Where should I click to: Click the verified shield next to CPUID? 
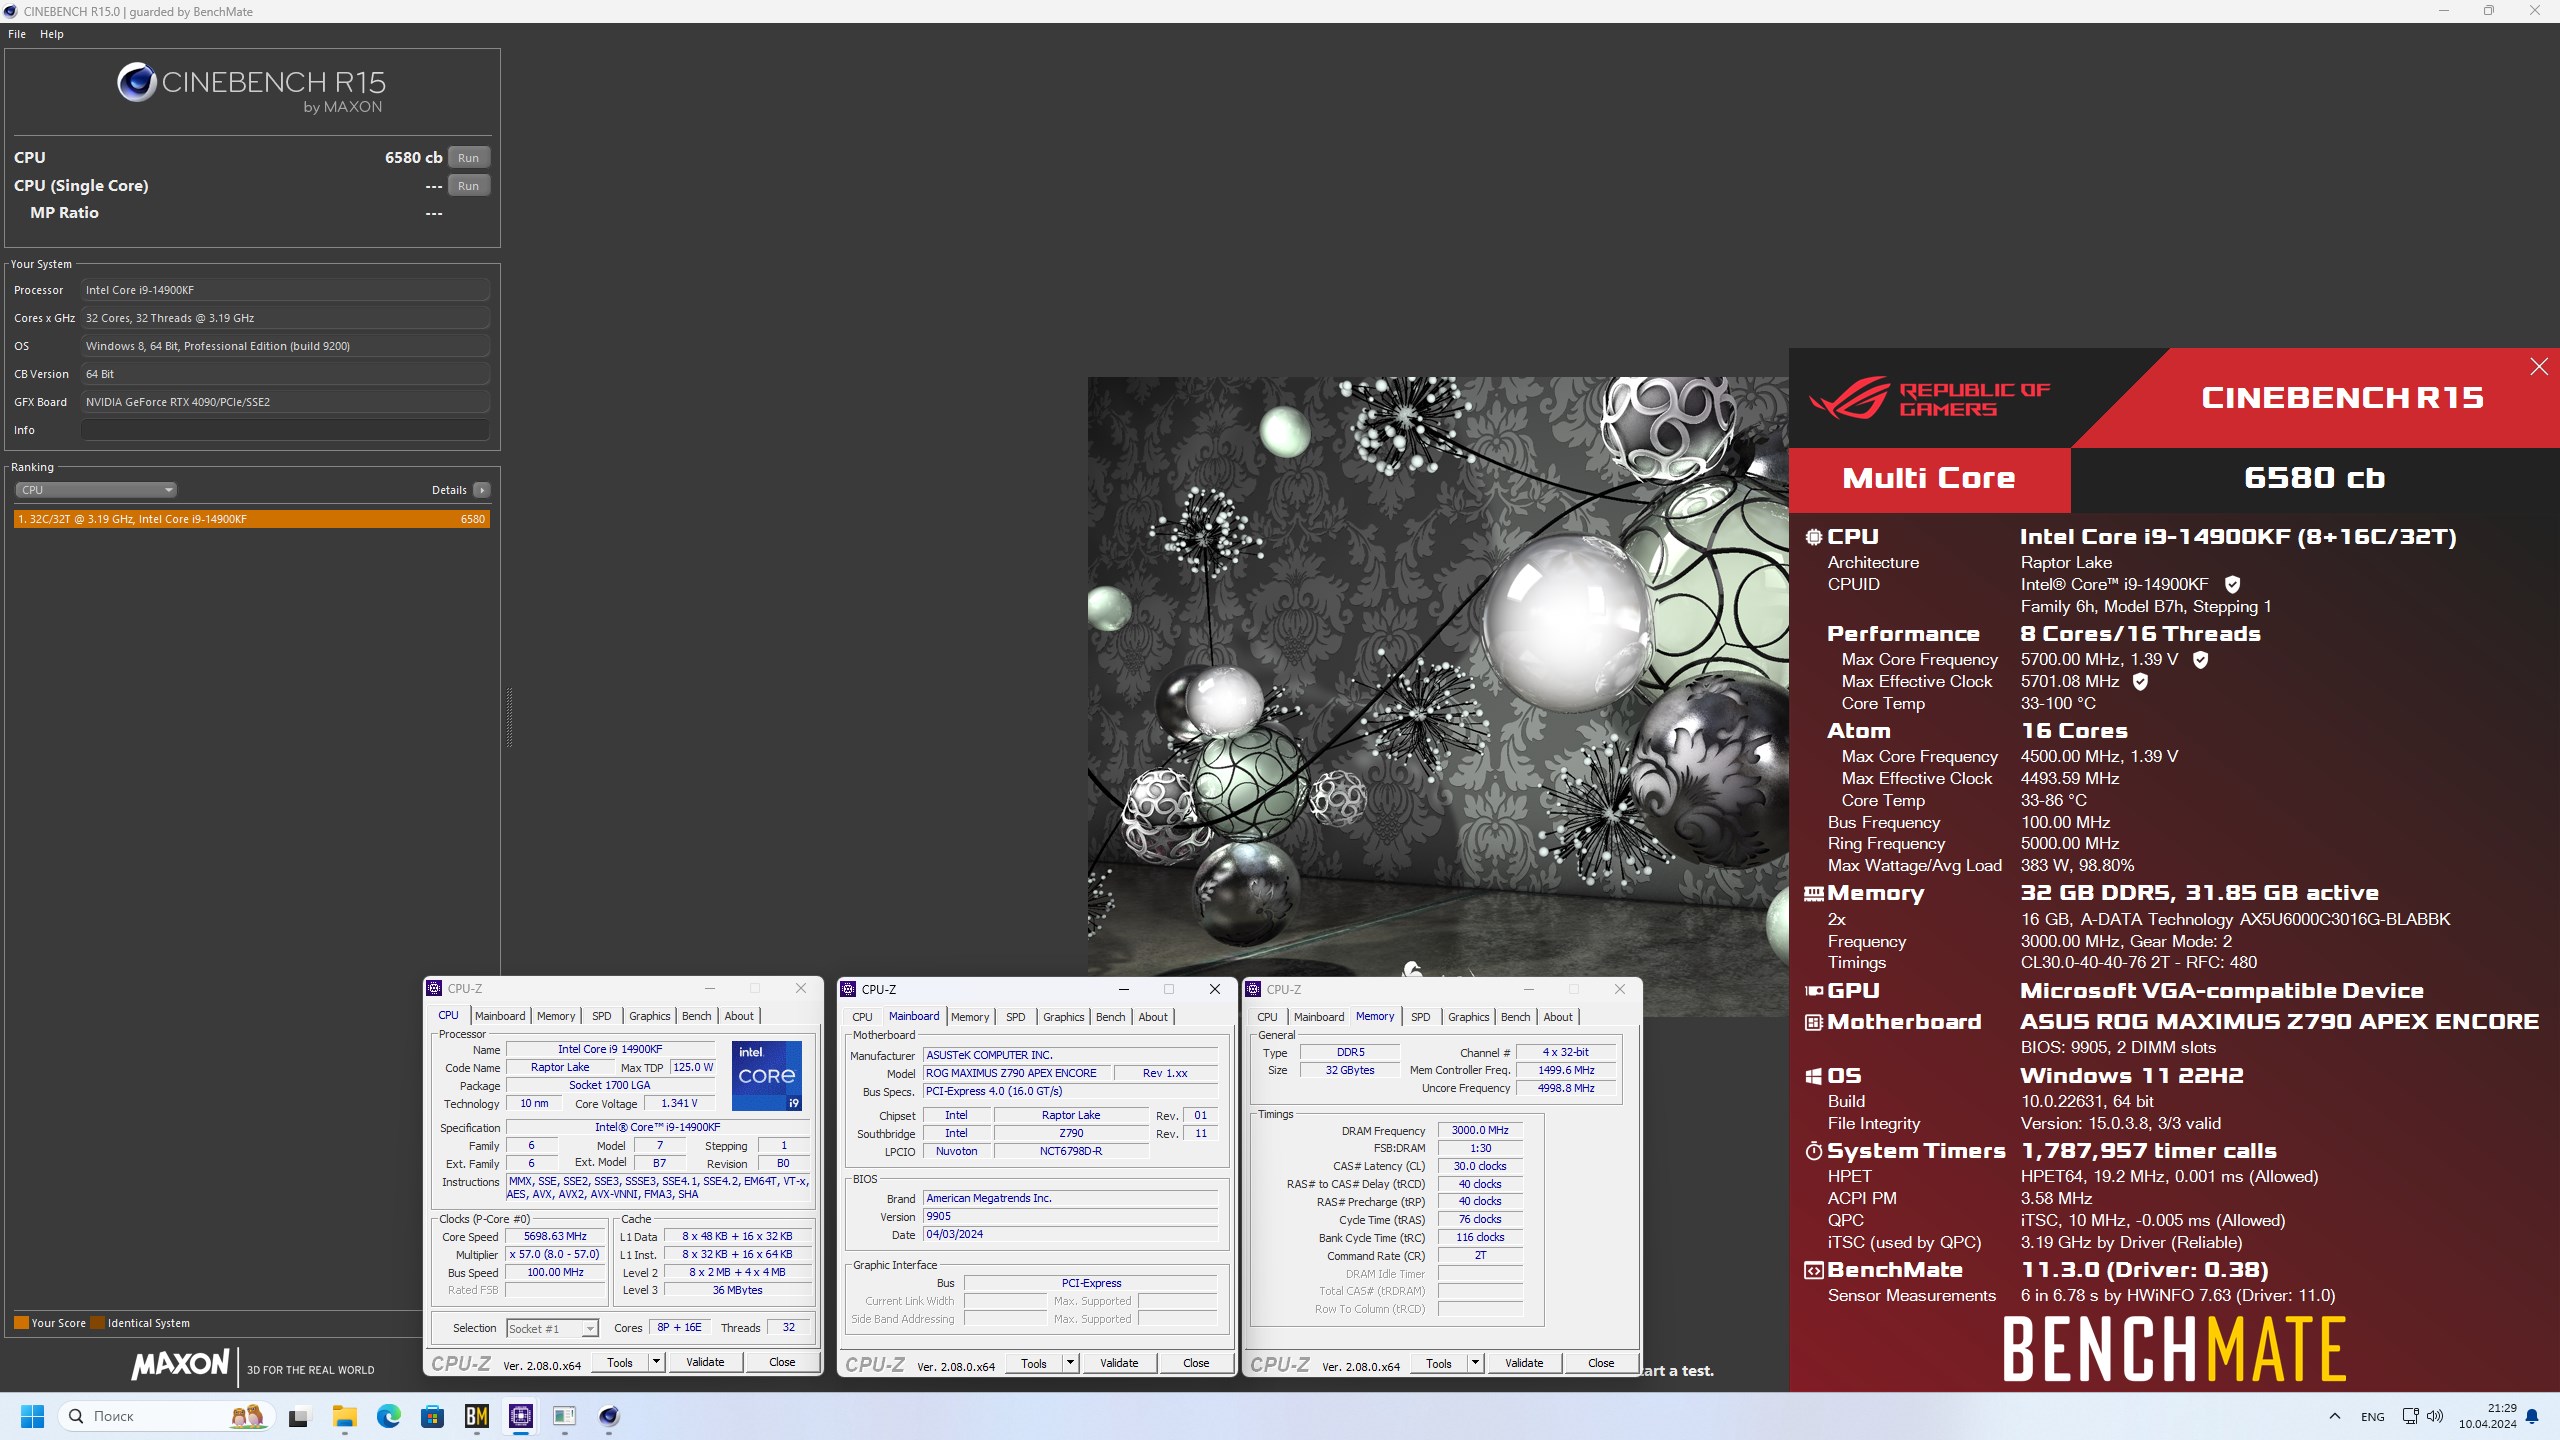point(2232,585)
